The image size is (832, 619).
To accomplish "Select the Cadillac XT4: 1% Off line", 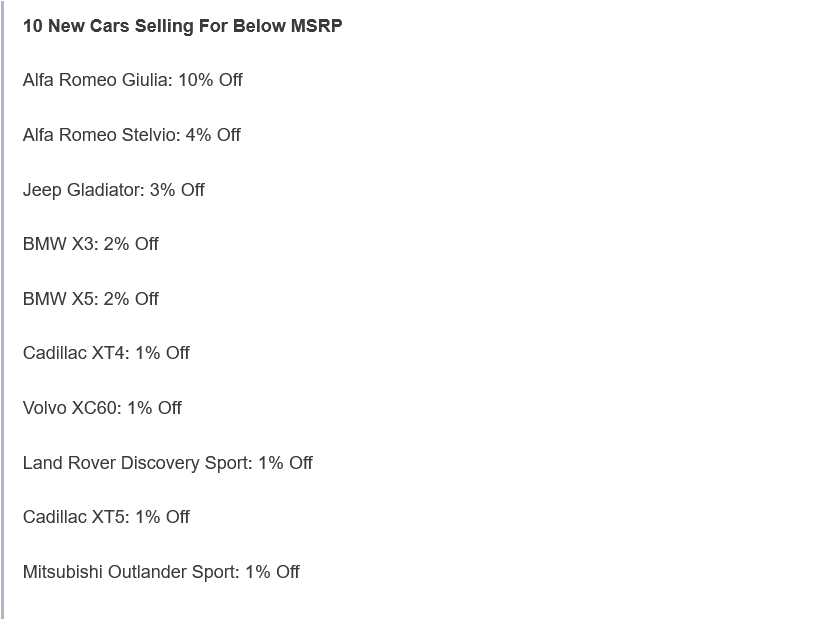I will click(106, 353).
